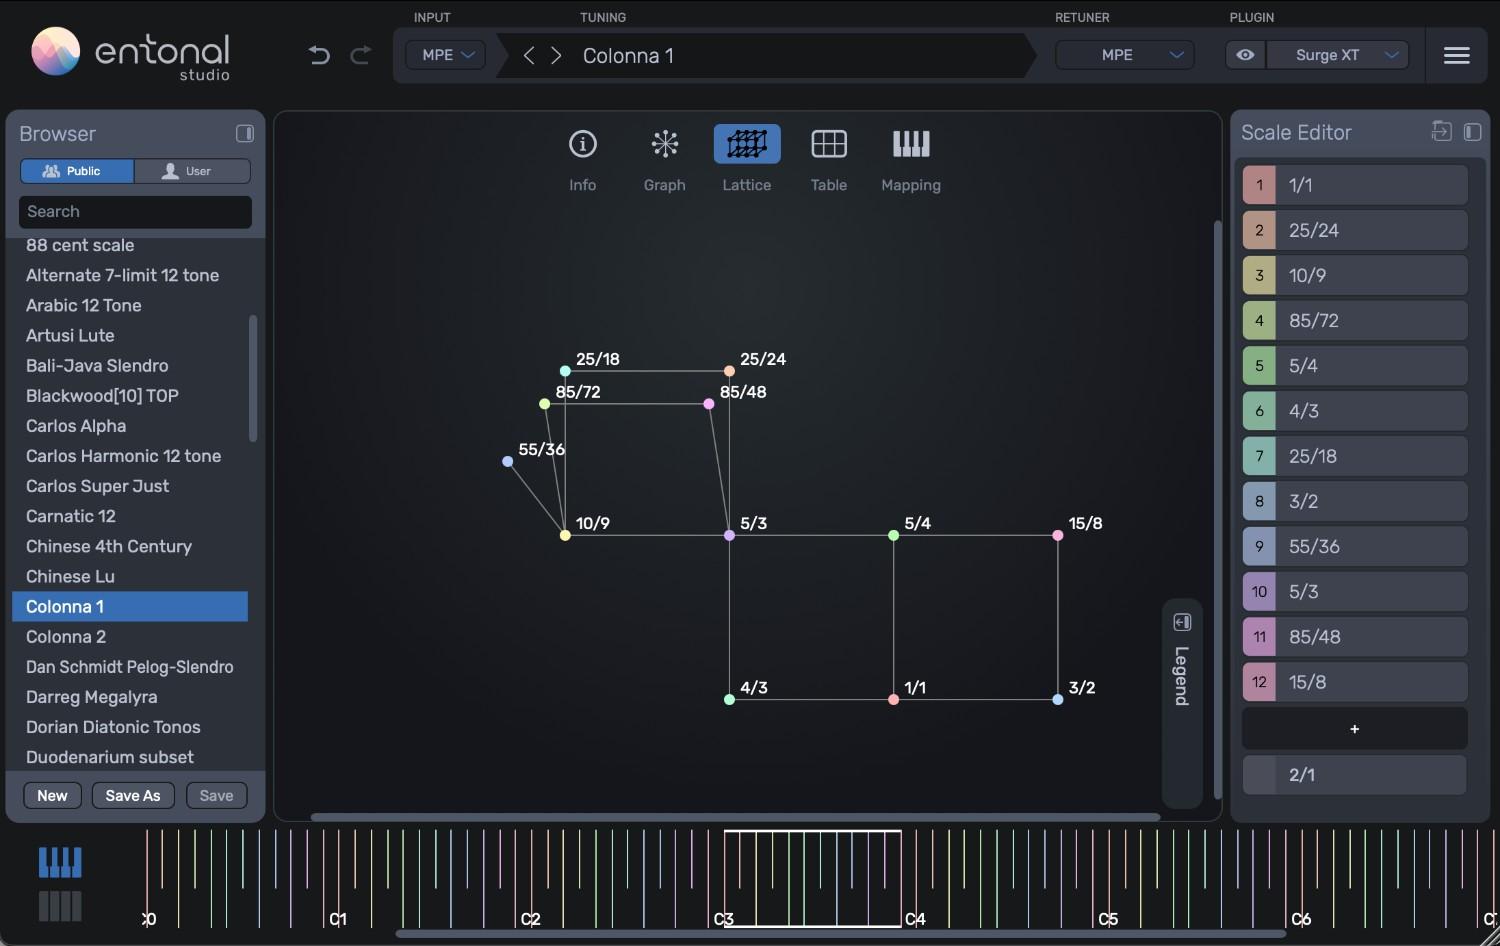Select the Public browser tab
The image size is (1500, 946).
[x=76, y=171]
